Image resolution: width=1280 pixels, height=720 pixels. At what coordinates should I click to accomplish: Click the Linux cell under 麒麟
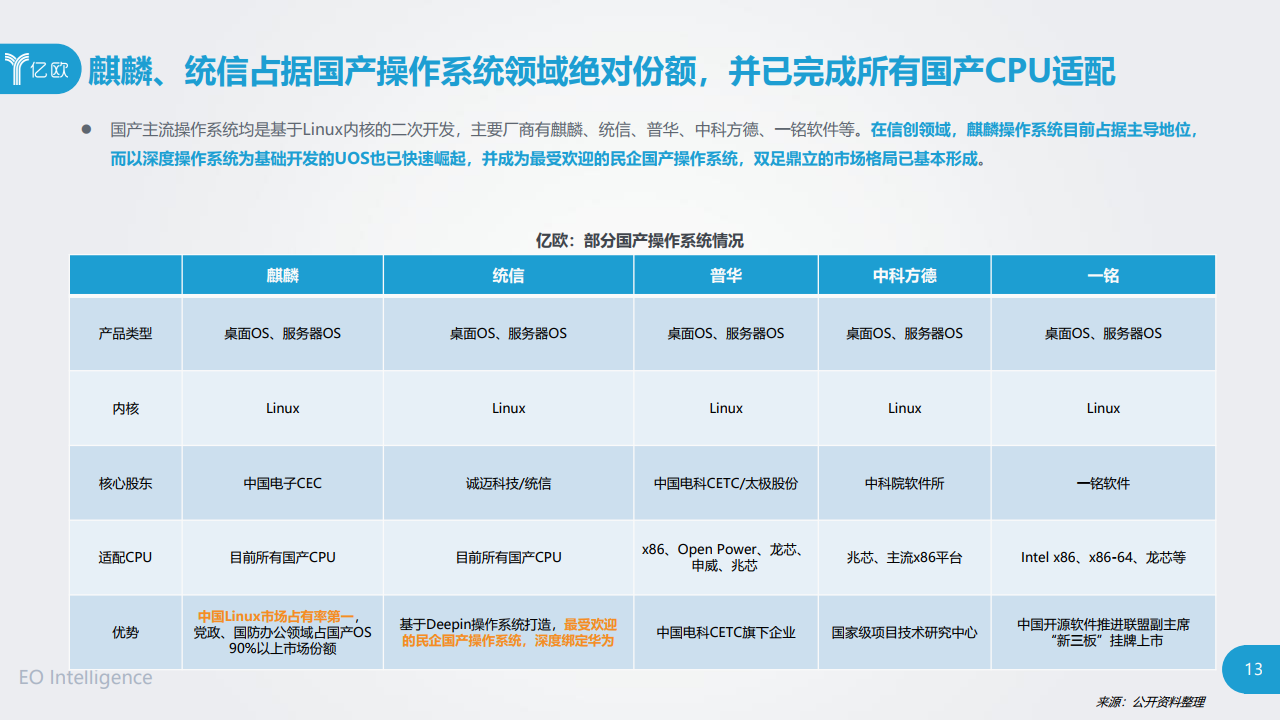coord(283,408)
